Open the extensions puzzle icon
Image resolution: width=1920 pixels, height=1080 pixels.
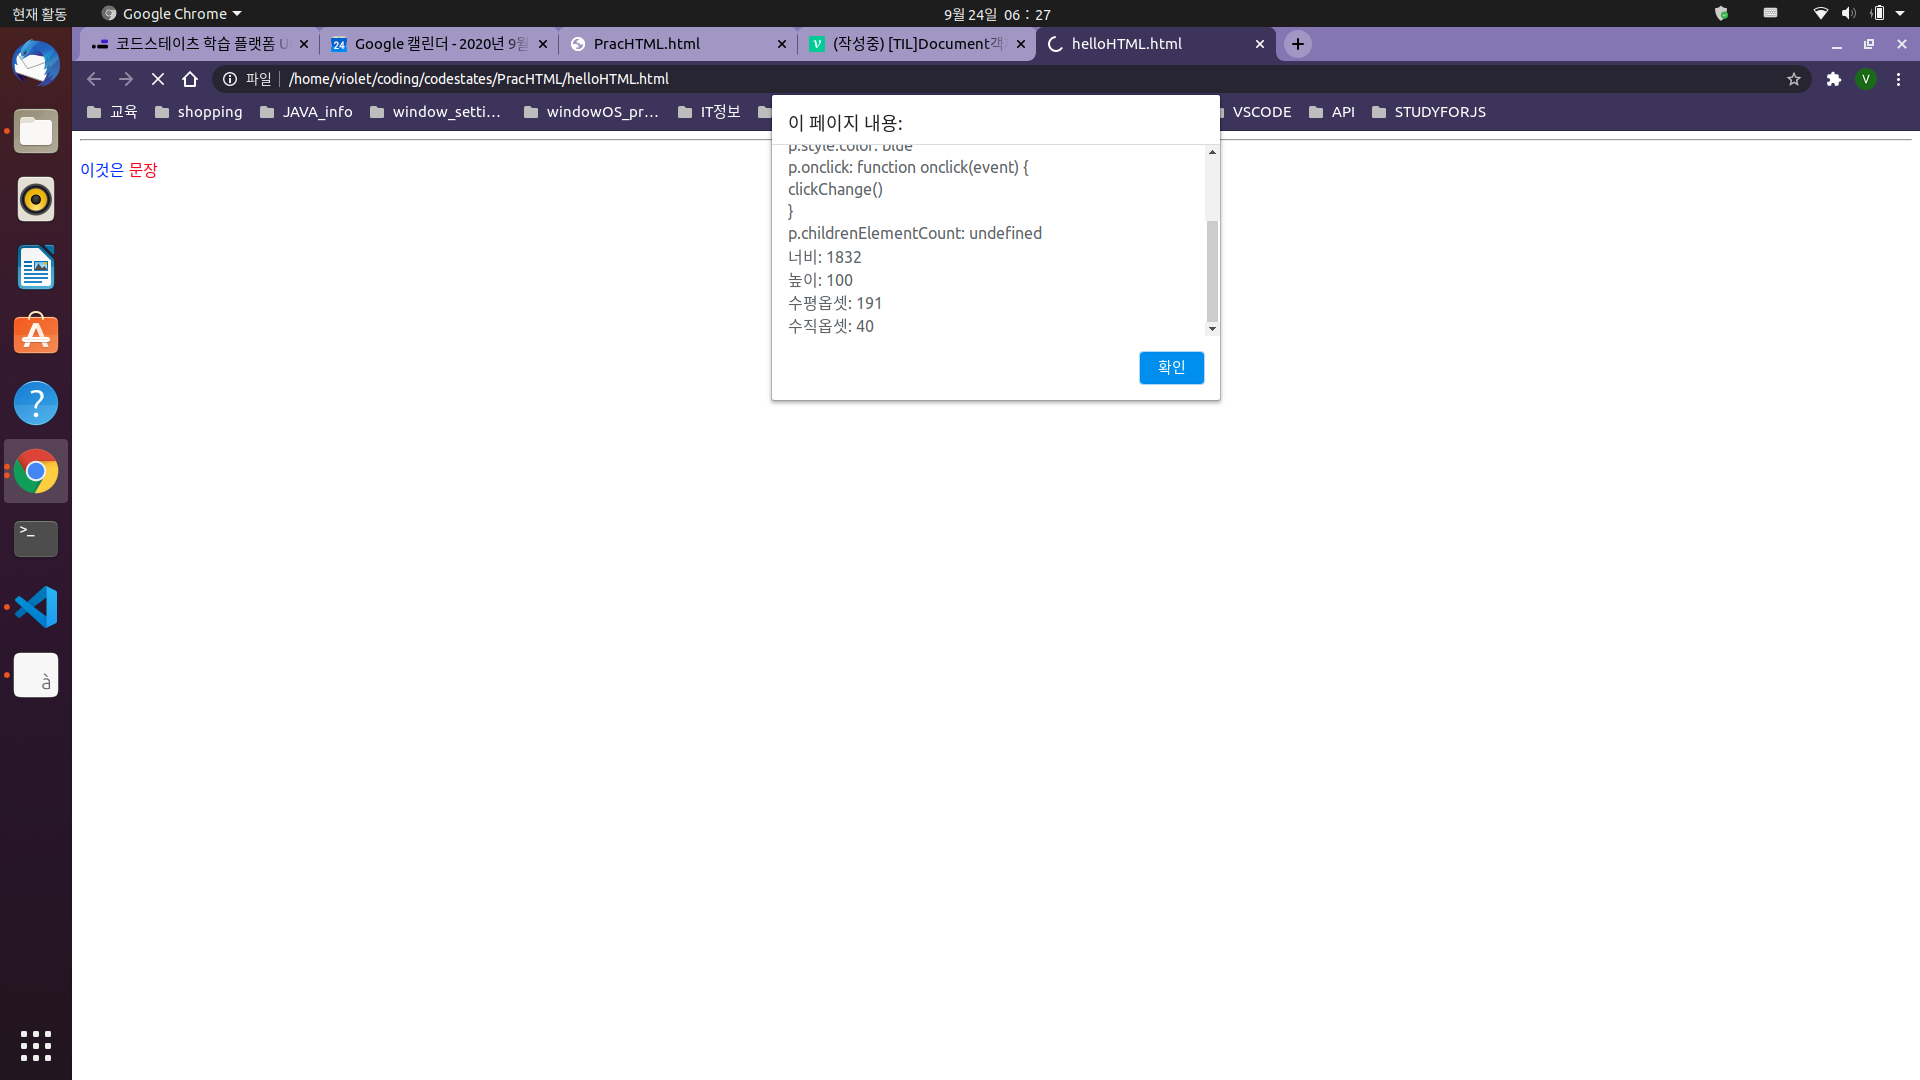tap(1833, 79)
